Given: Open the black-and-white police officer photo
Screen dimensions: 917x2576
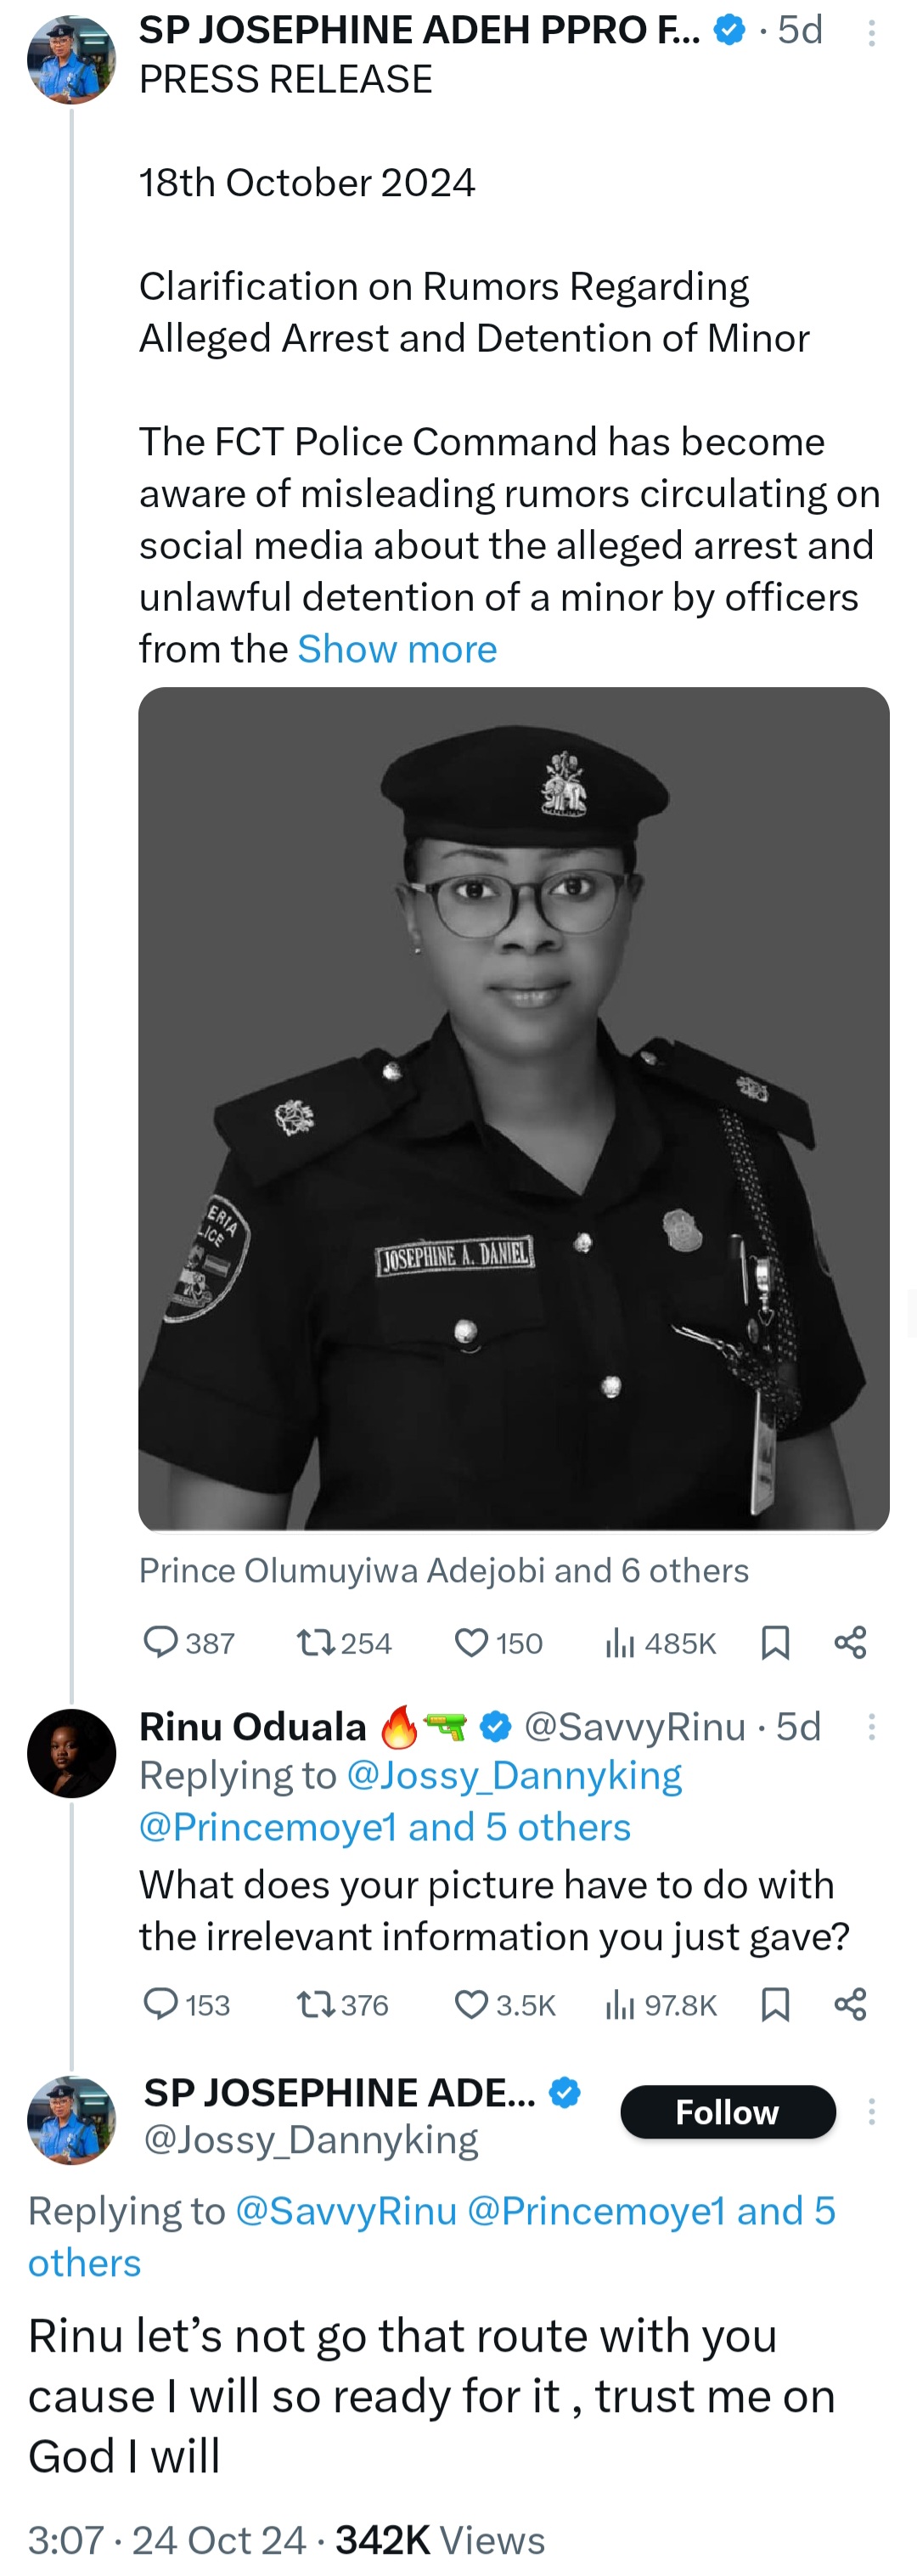Looking at the screenshot, I should coord(513,1108).
